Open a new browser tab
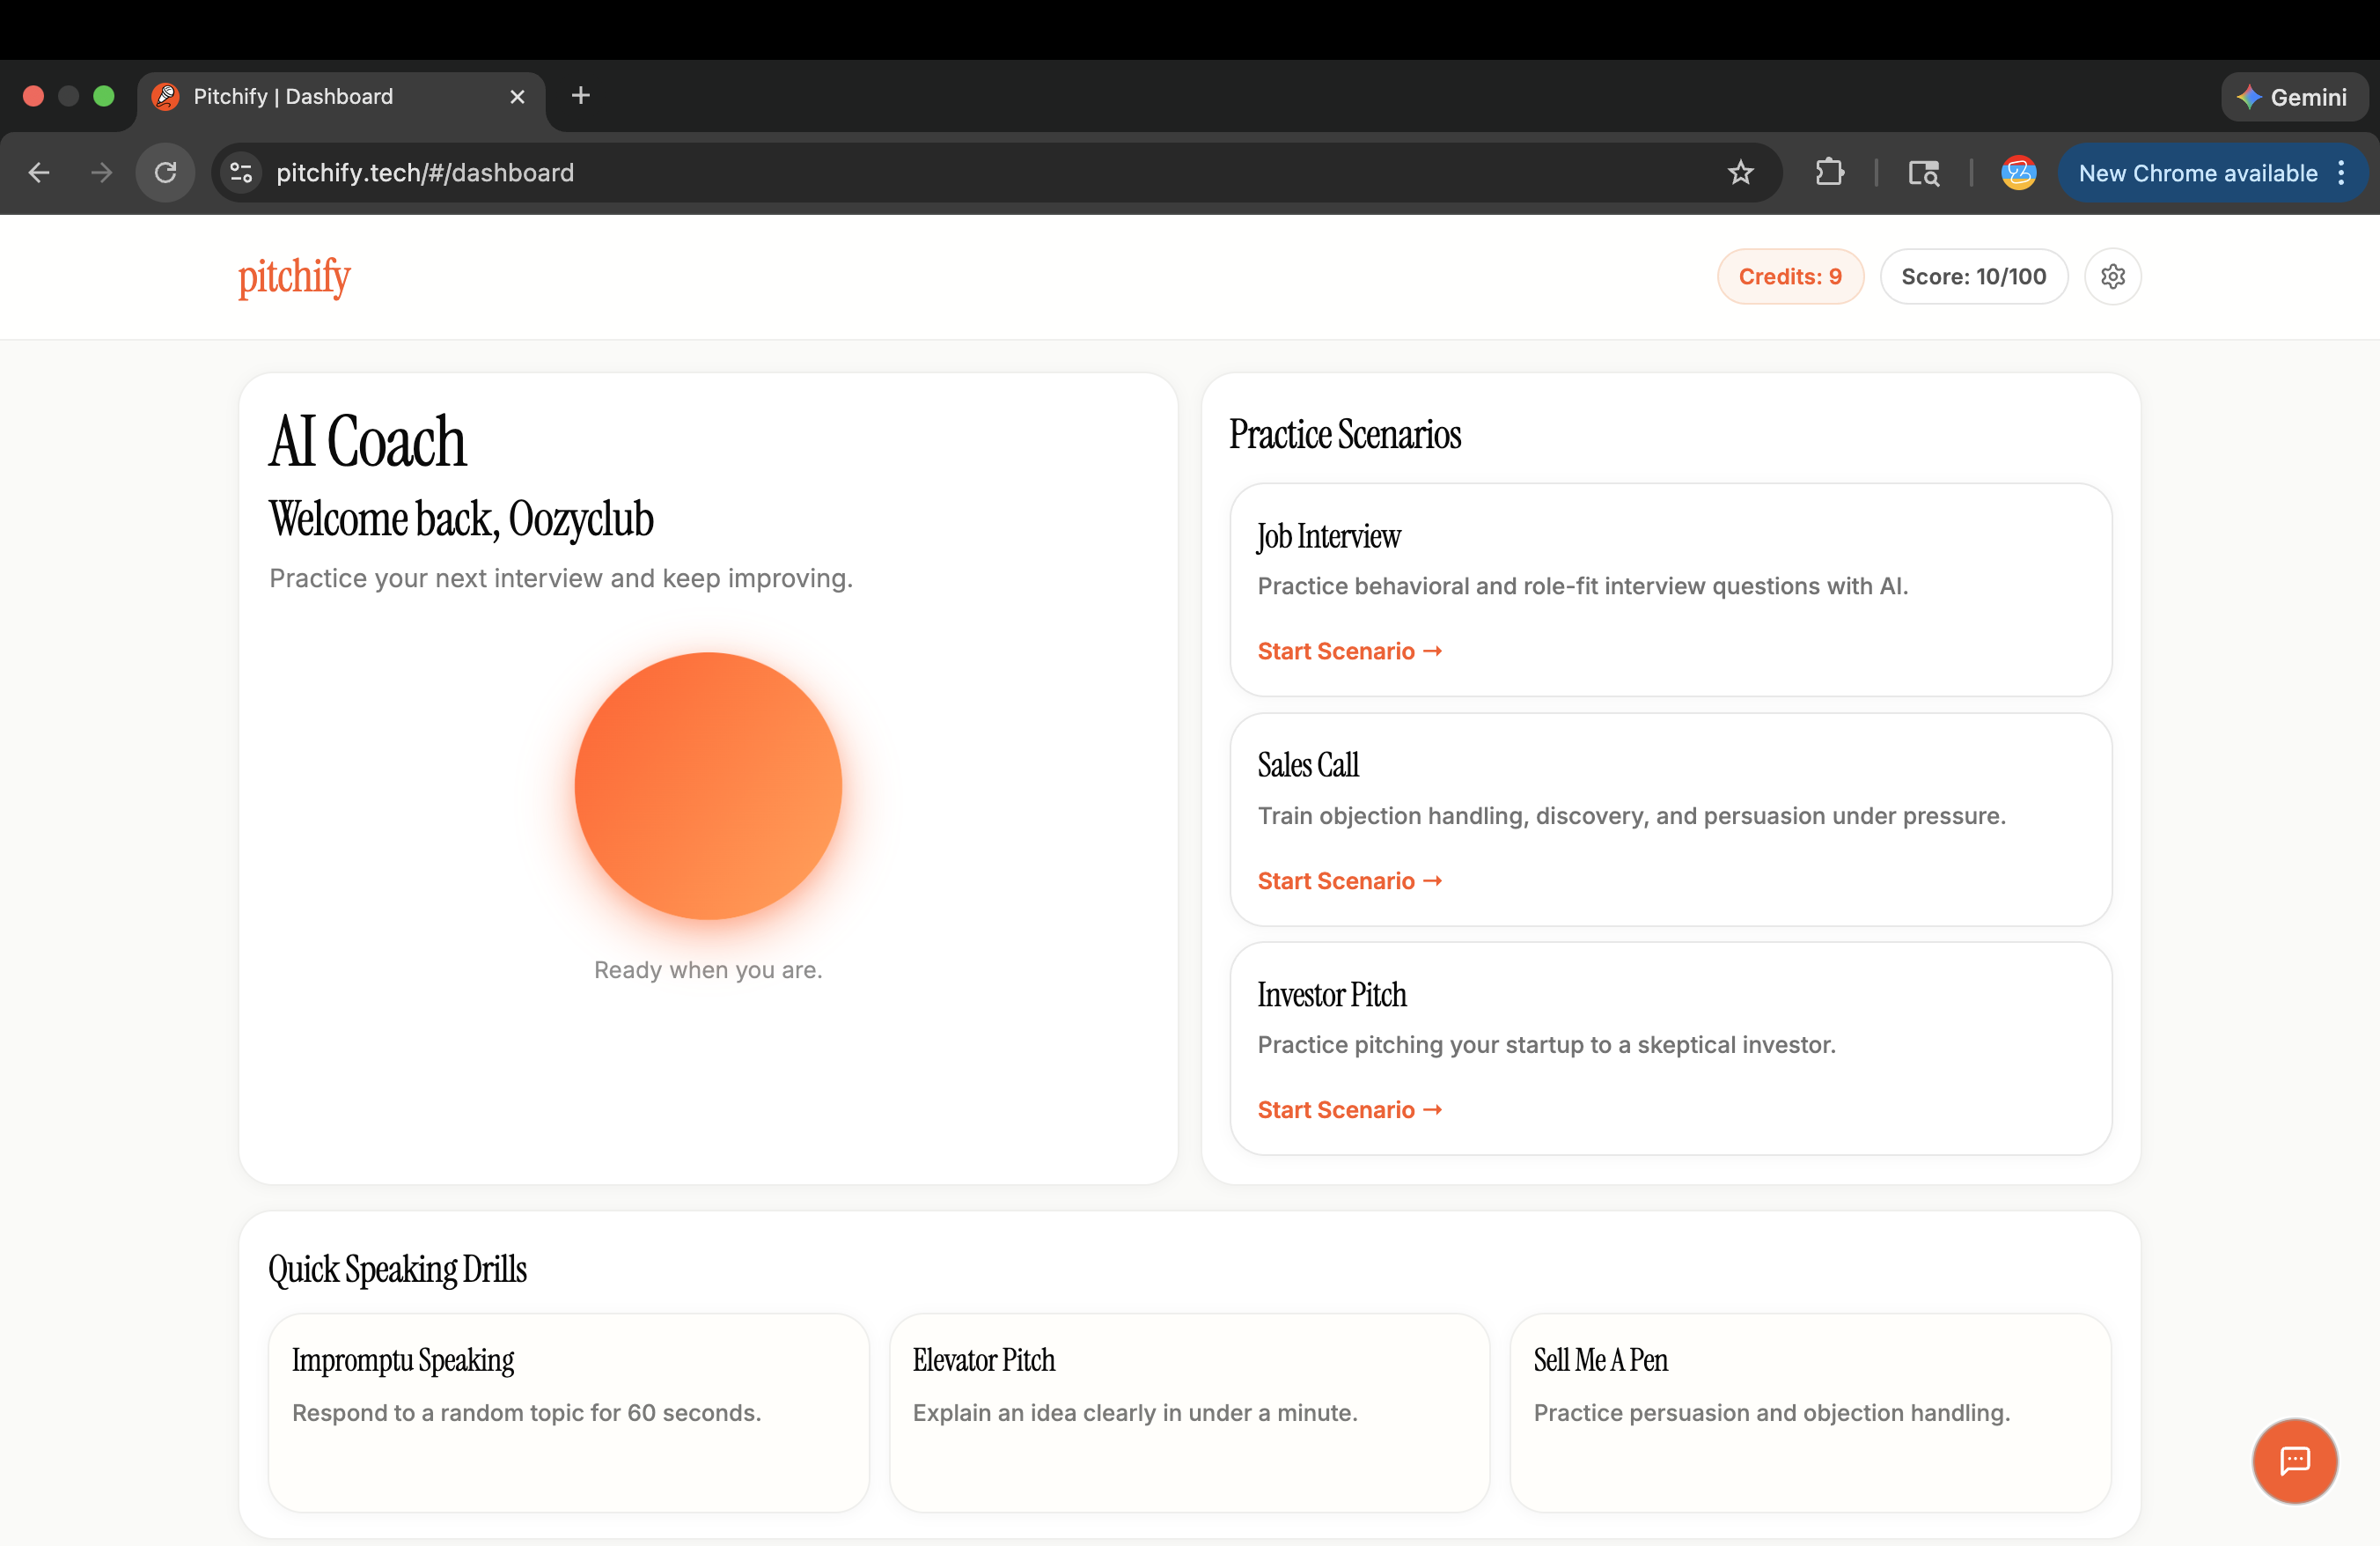 click(x=580, y=96)
